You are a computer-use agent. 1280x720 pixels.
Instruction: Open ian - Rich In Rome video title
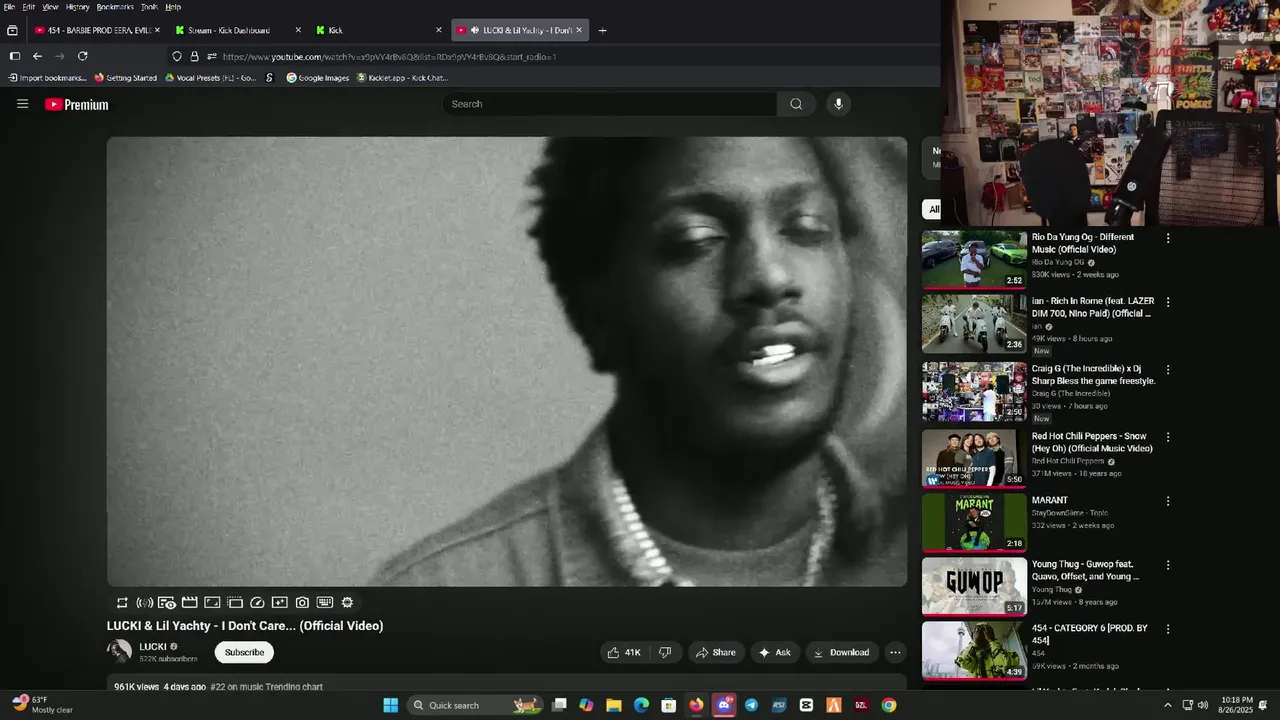[x=1093, y=307]
